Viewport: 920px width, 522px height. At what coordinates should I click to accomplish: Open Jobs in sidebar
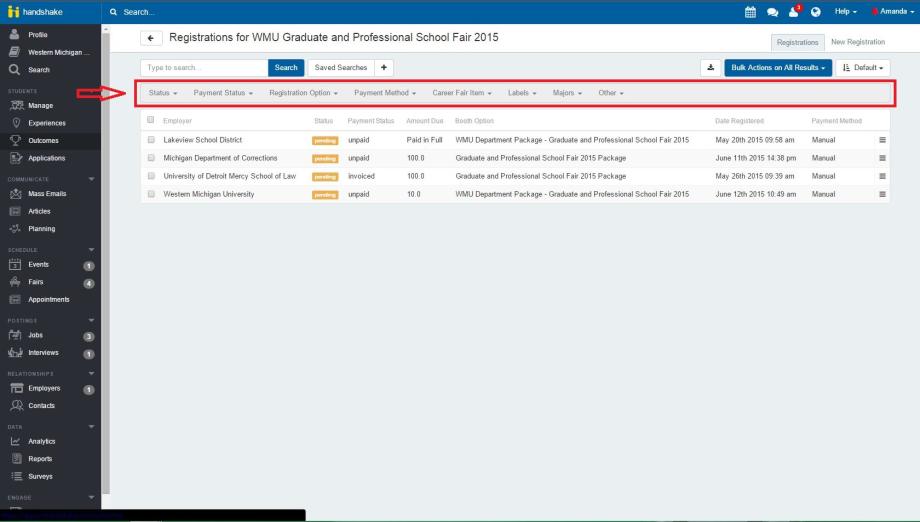point(35,335)
